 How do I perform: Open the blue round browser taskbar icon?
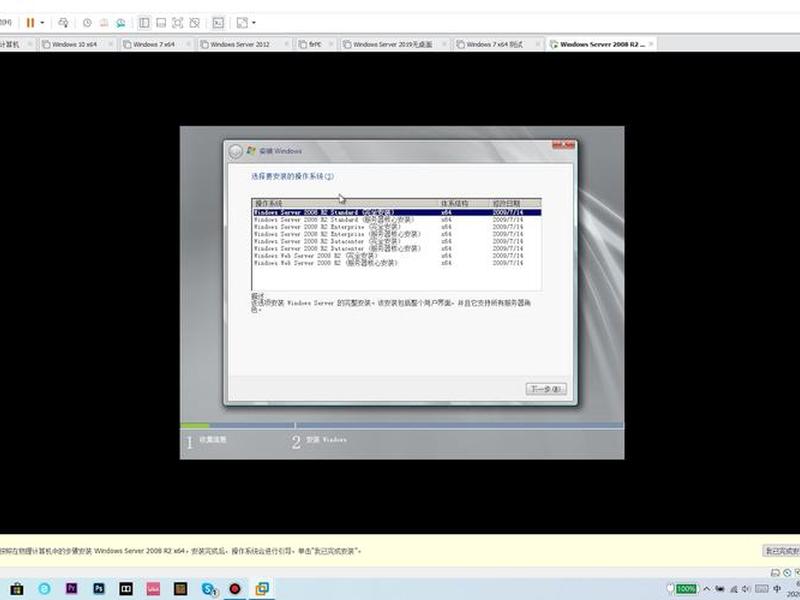coord(44,589)
